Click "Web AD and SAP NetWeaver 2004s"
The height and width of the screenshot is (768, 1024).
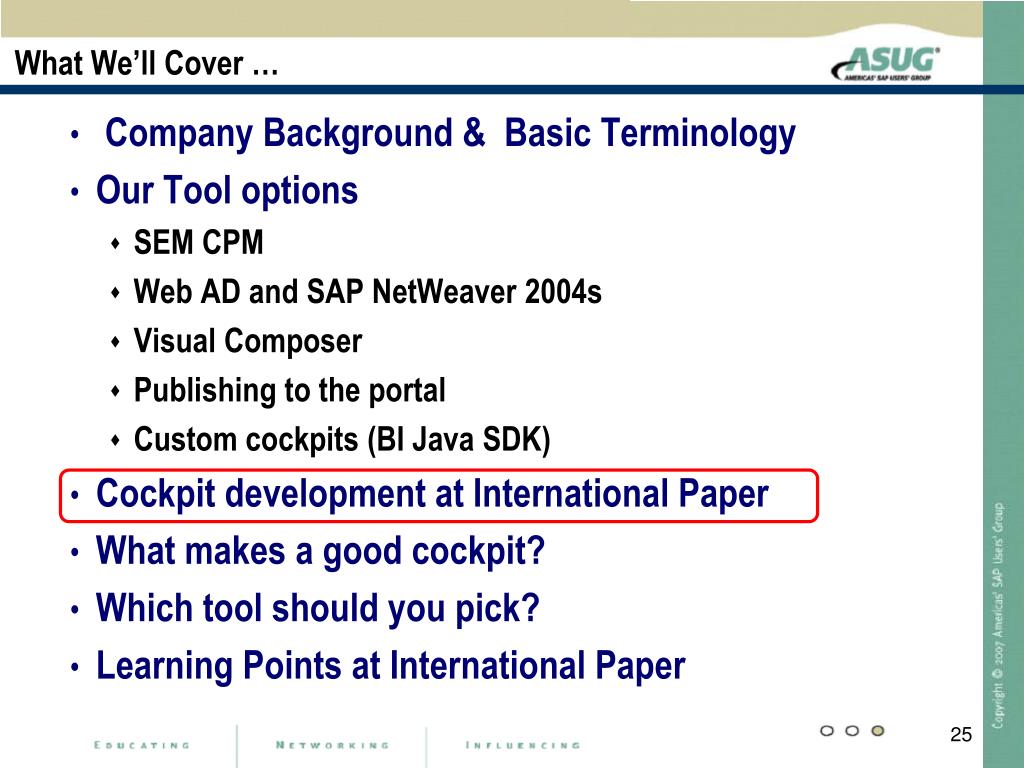point(368,291)
